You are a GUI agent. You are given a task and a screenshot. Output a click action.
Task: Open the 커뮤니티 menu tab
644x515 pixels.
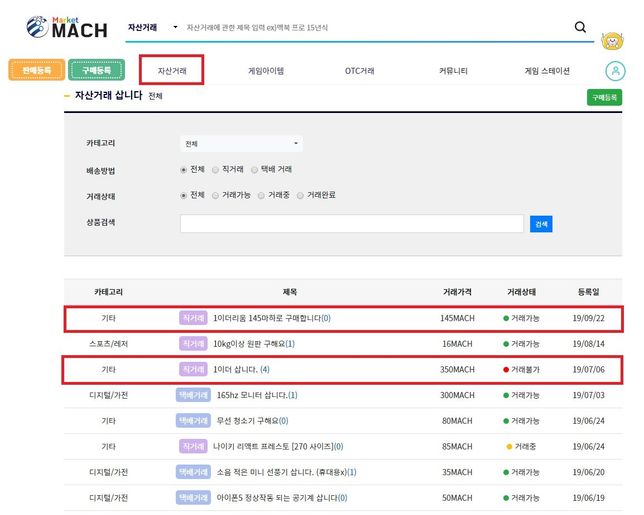tap(453, 71)
